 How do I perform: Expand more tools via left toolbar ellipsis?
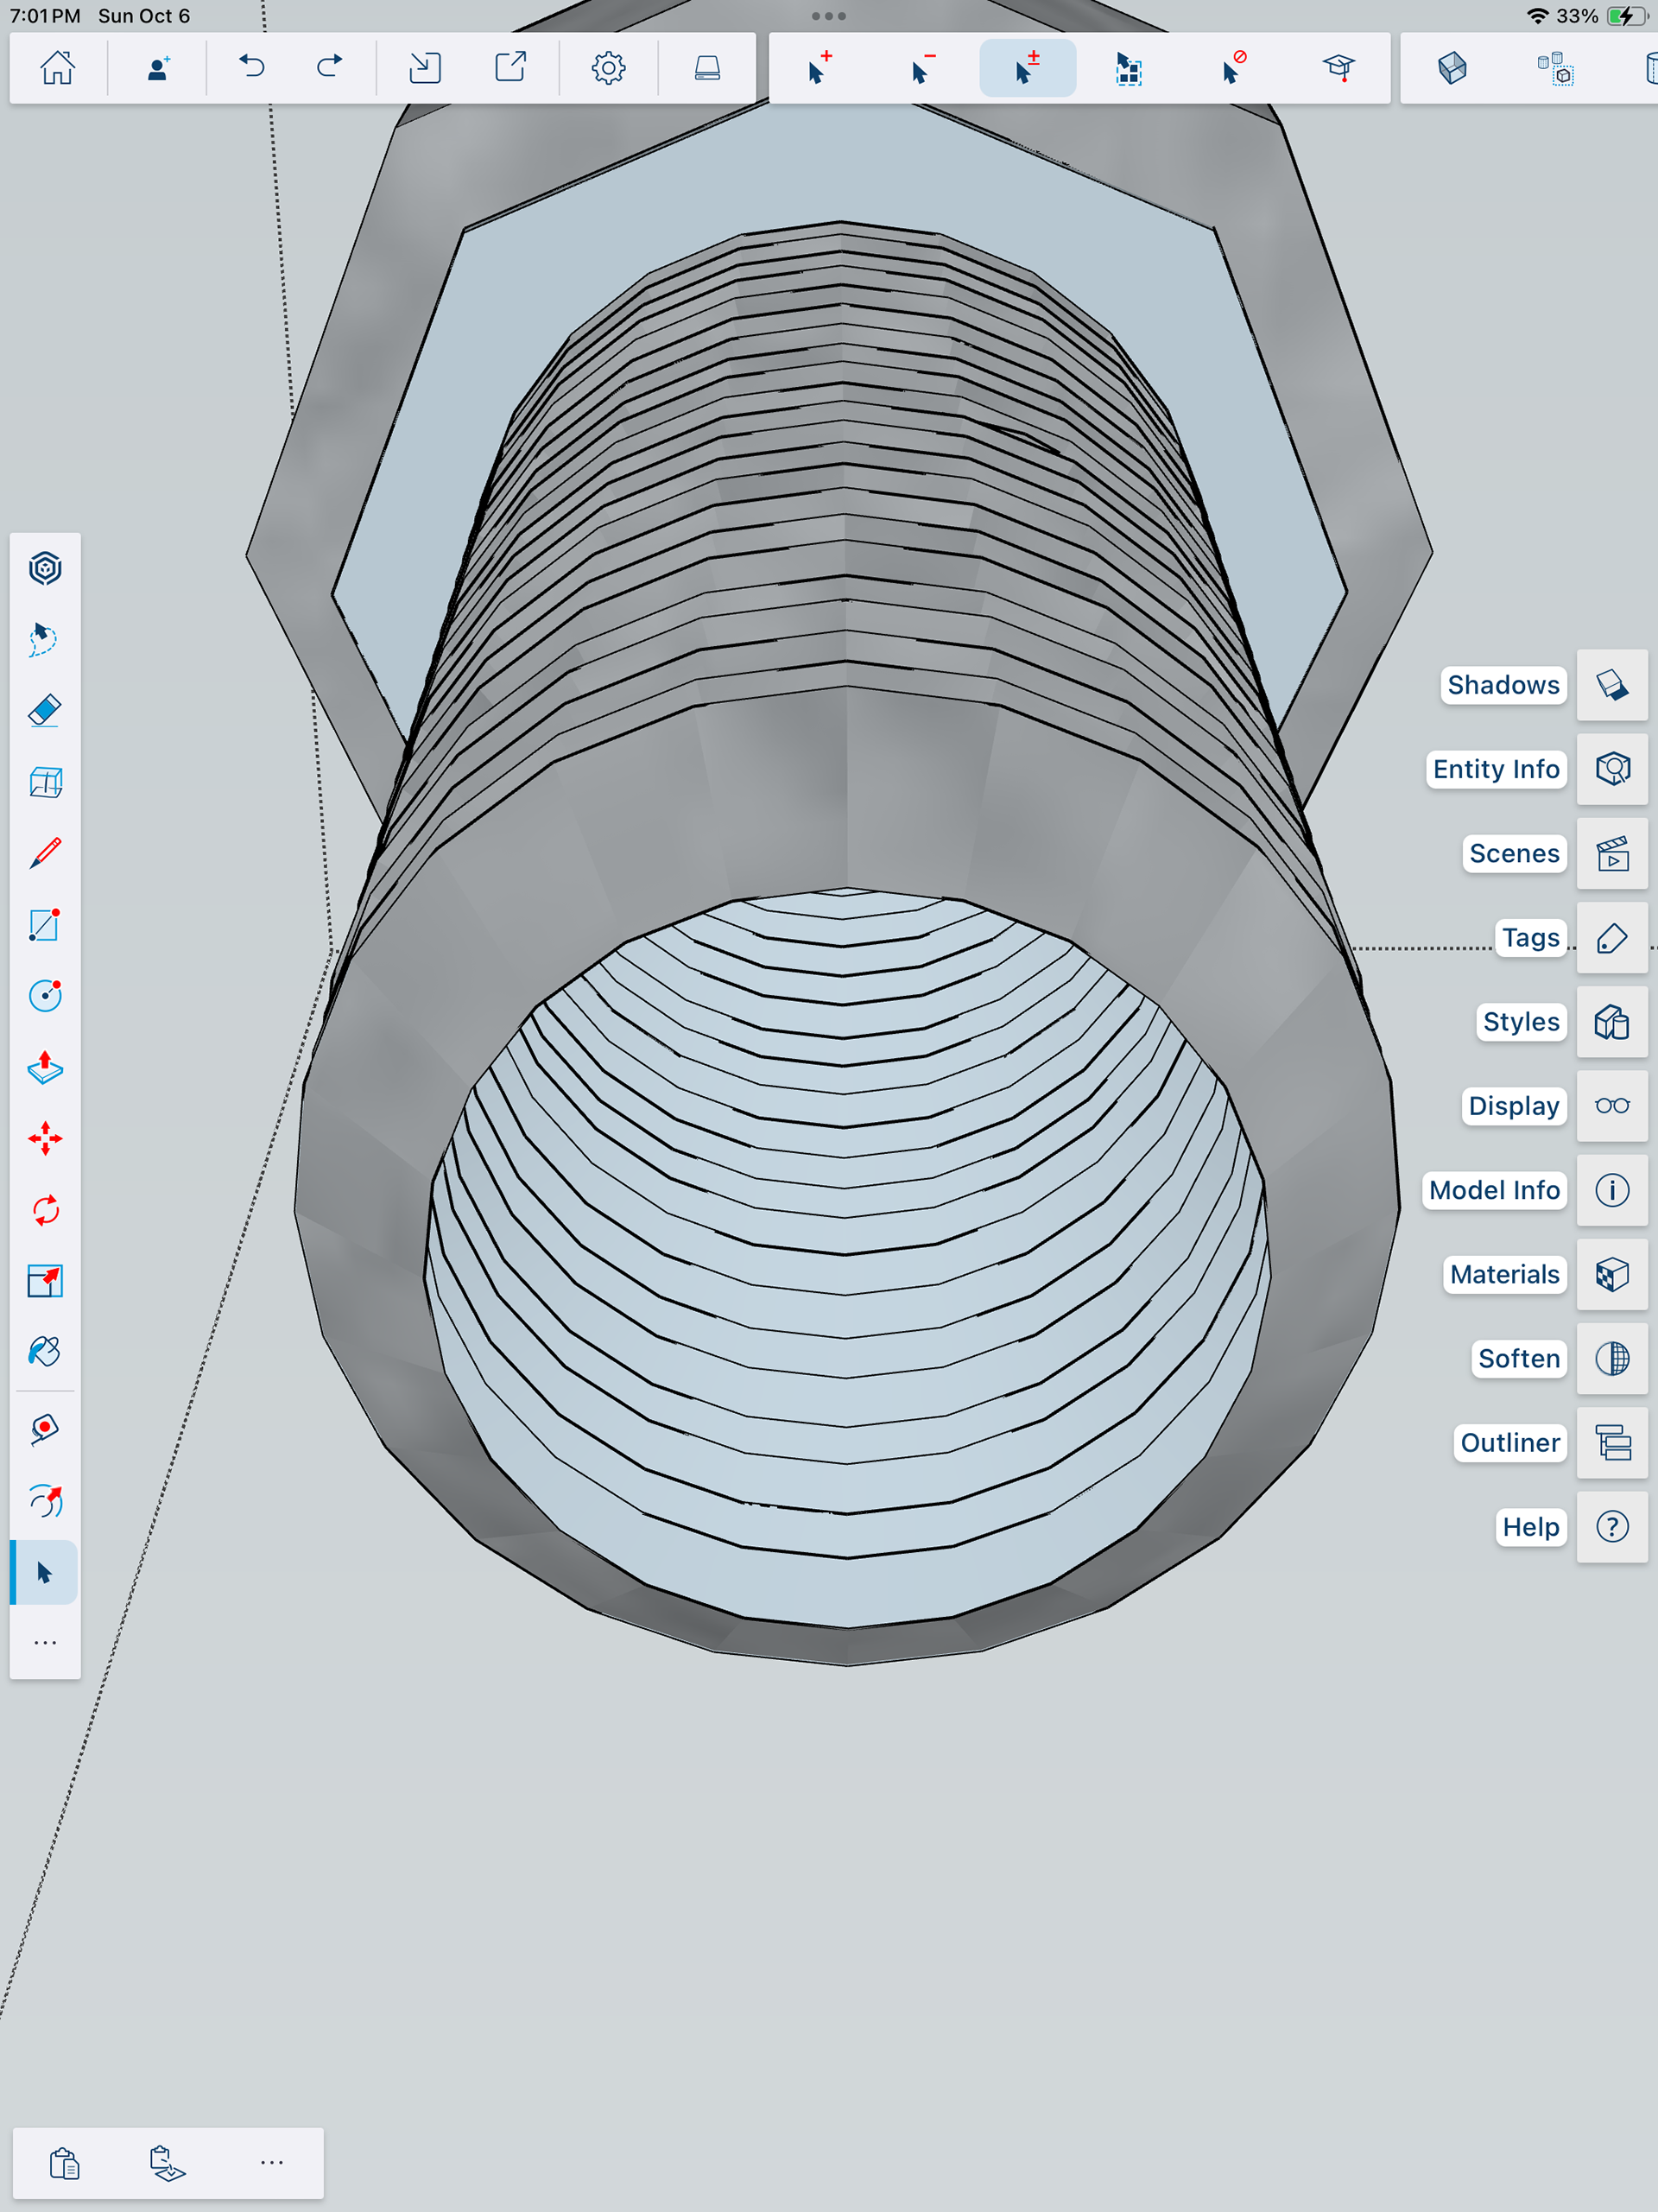pyautogui.click(x=45, y=1643)
